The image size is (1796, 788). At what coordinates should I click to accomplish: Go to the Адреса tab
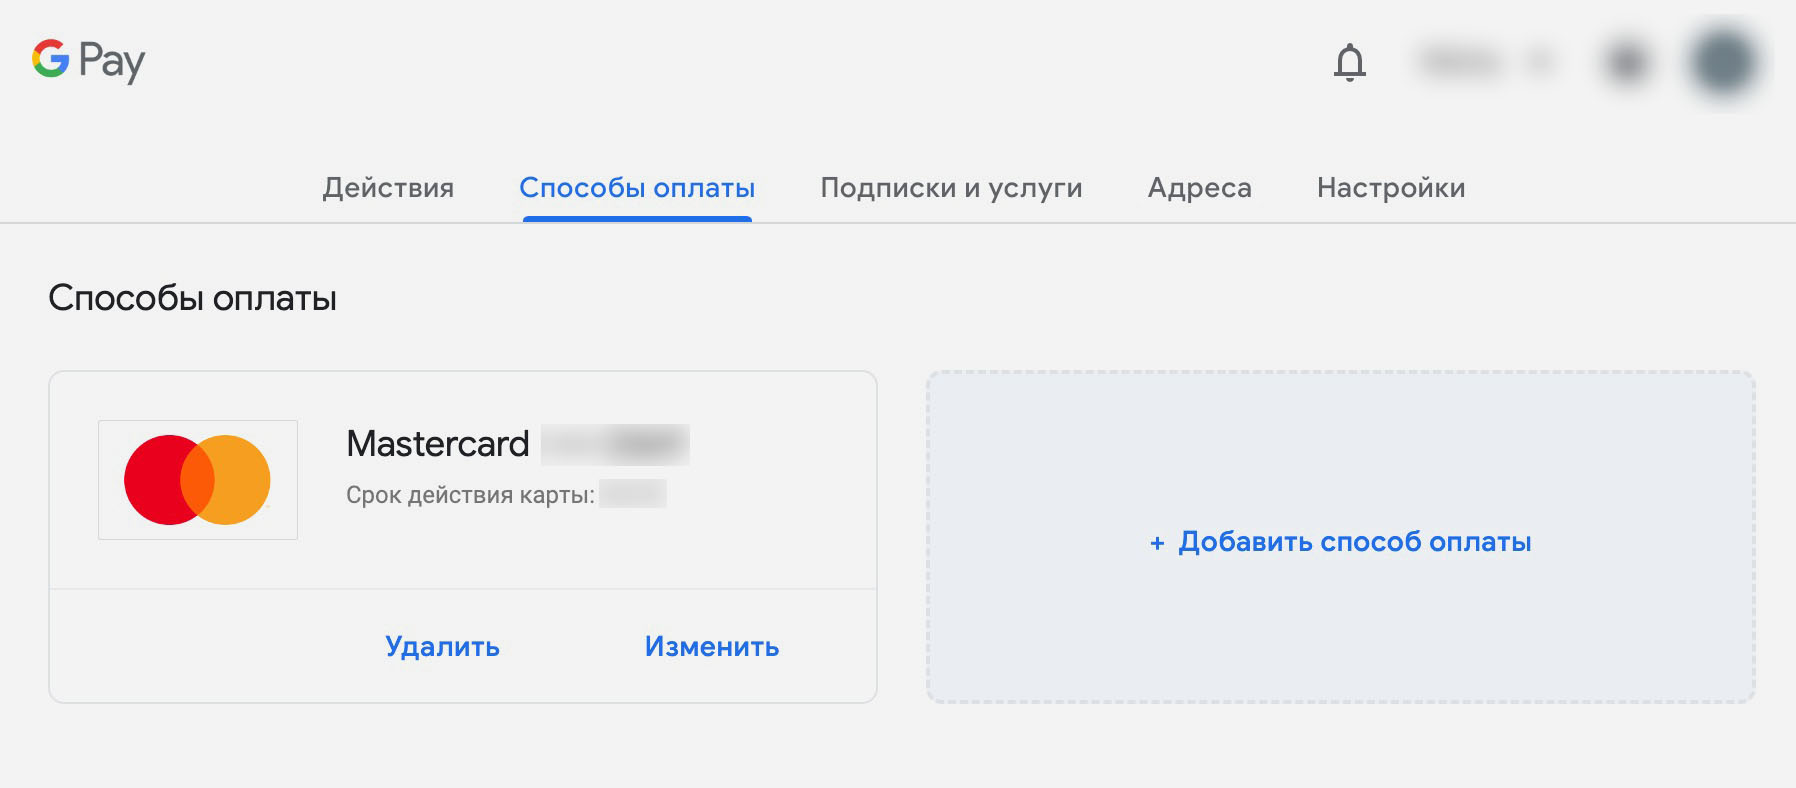pyautogui.click(x=1199, y=188)
